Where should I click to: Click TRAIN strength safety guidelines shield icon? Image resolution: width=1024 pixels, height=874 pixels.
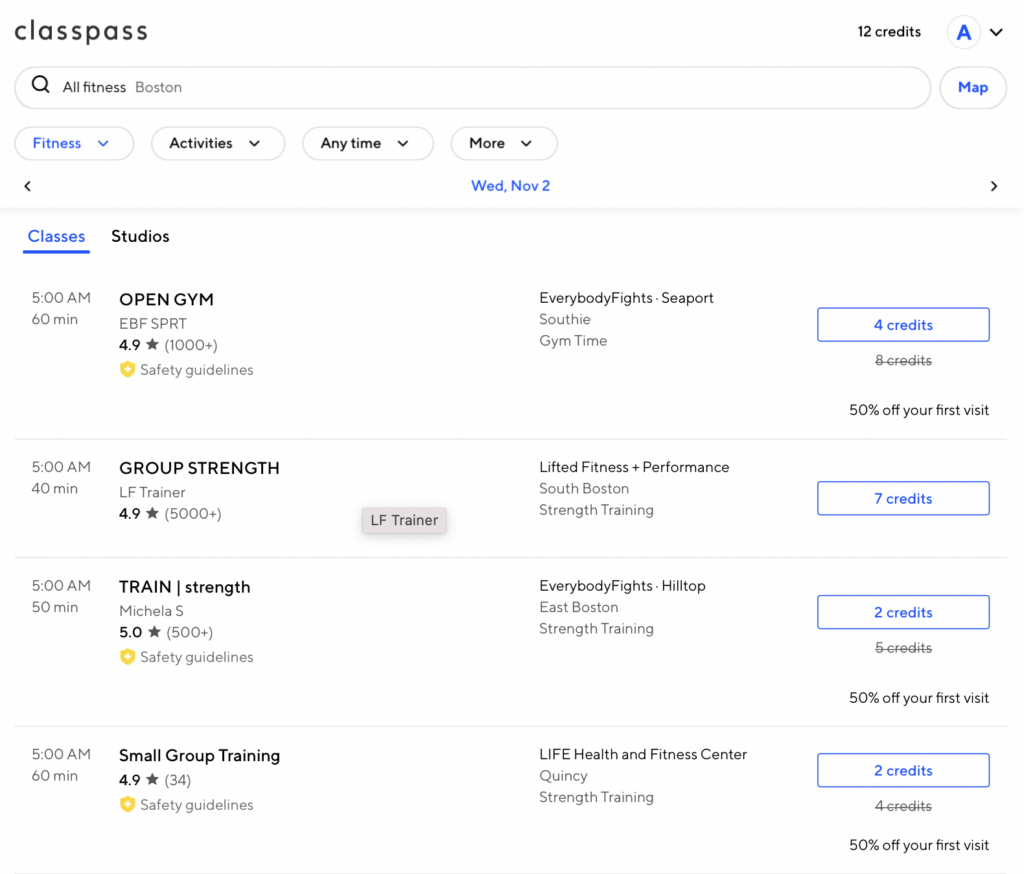[x=127, y=657]
